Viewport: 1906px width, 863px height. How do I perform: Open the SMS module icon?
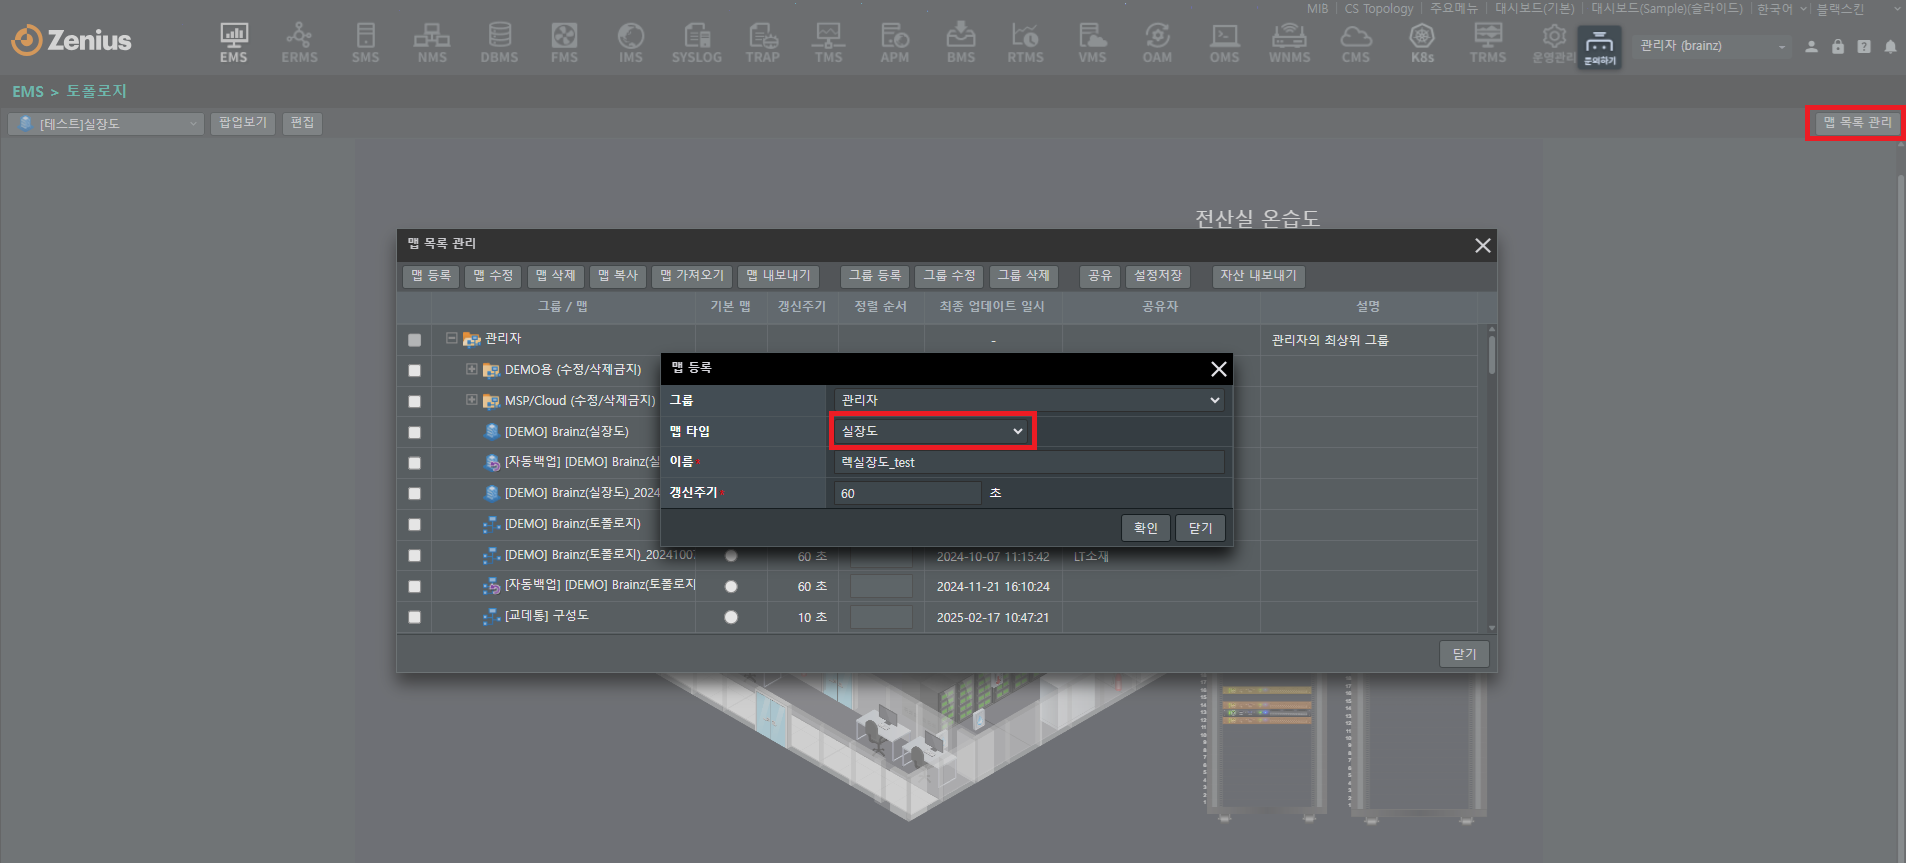pyautogui.click(x=366, y=43)
